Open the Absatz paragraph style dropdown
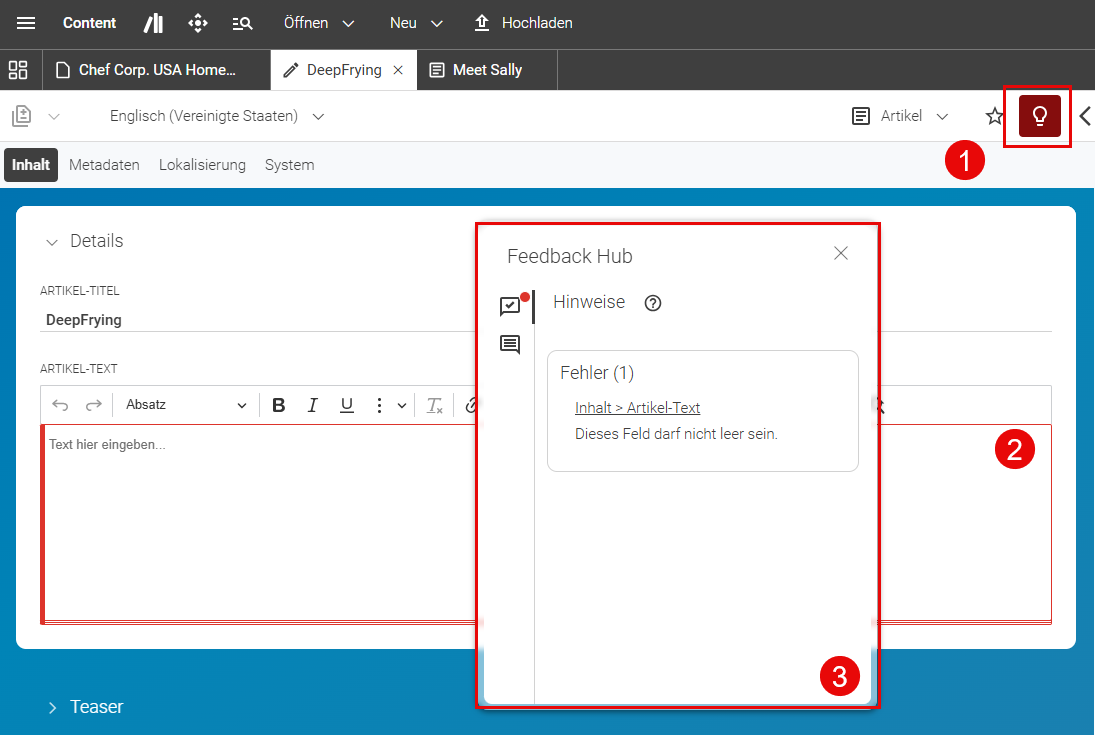The width and height of the screenshot is (1095, 735). click(x=186, y=405)
